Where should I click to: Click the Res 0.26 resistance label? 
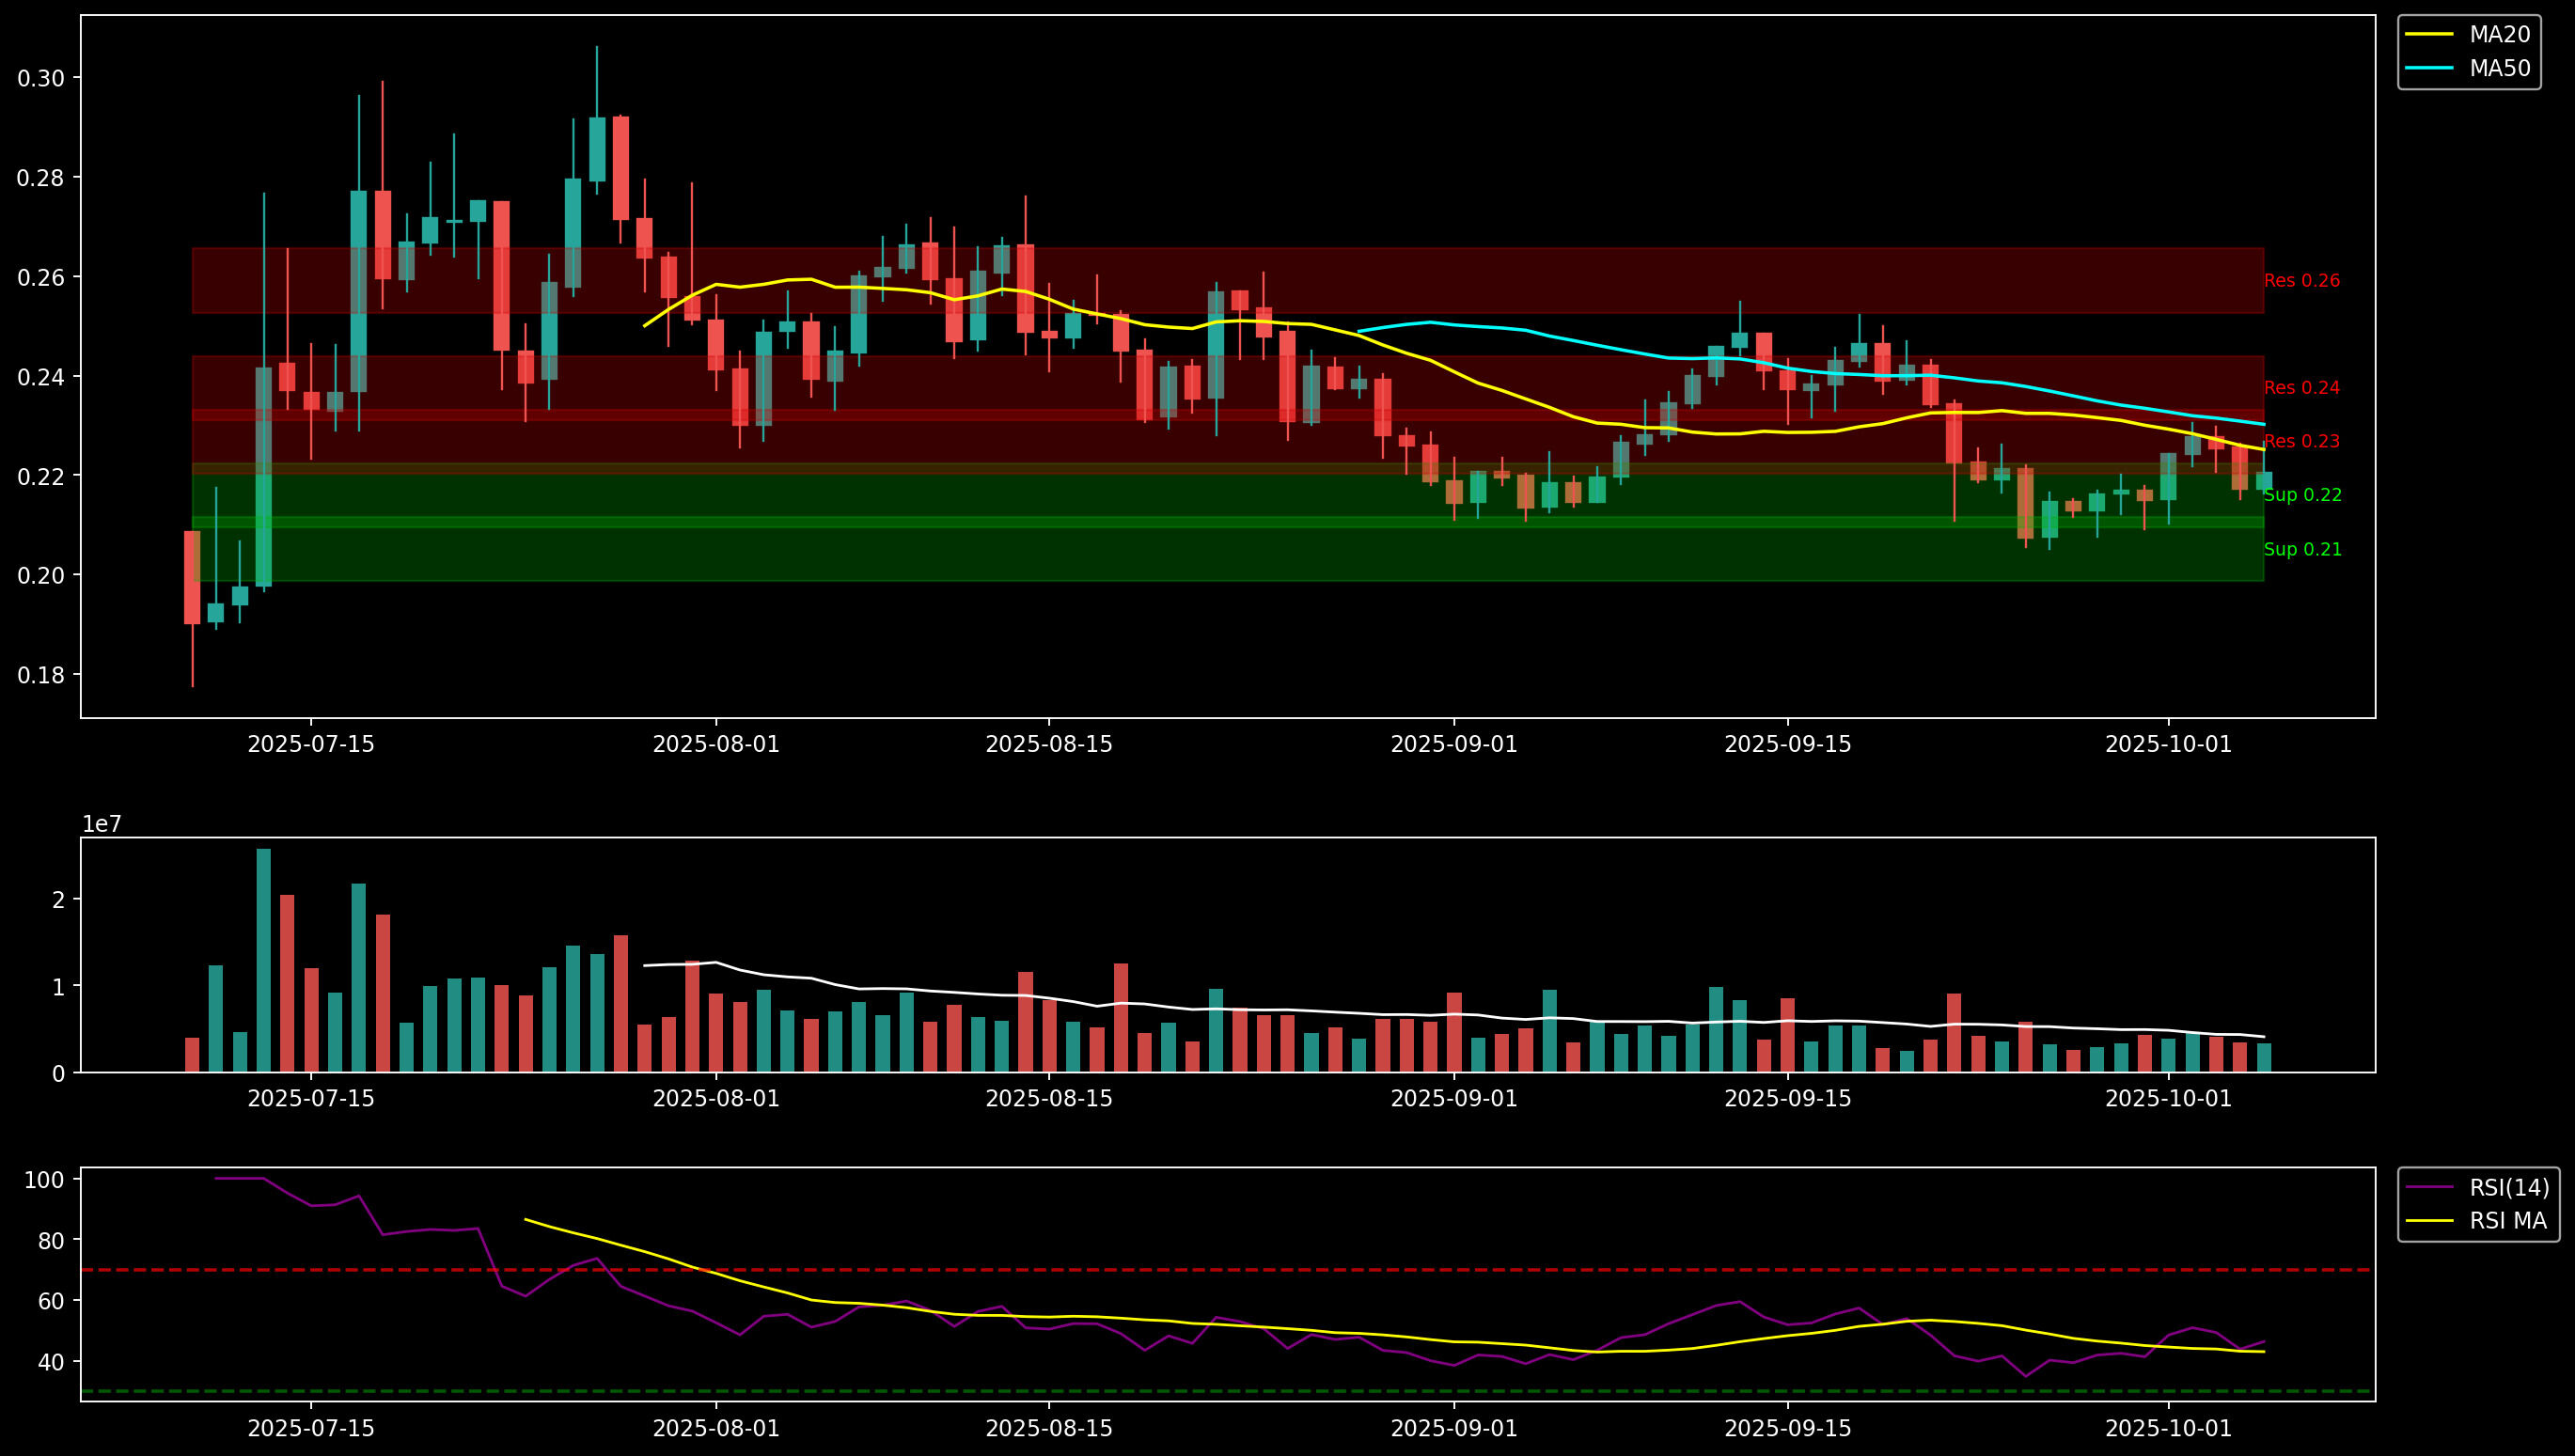click(x=2301, y=281)
